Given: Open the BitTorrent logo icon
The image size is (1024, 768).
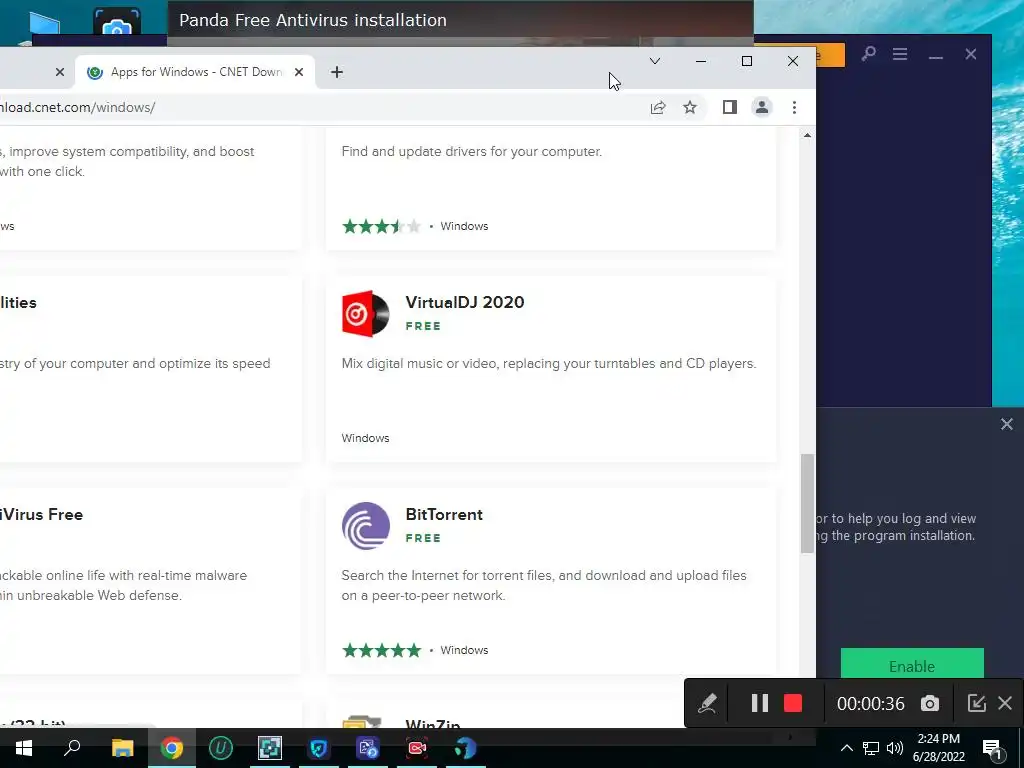Looking at the screenshot, I should [366, 526].
